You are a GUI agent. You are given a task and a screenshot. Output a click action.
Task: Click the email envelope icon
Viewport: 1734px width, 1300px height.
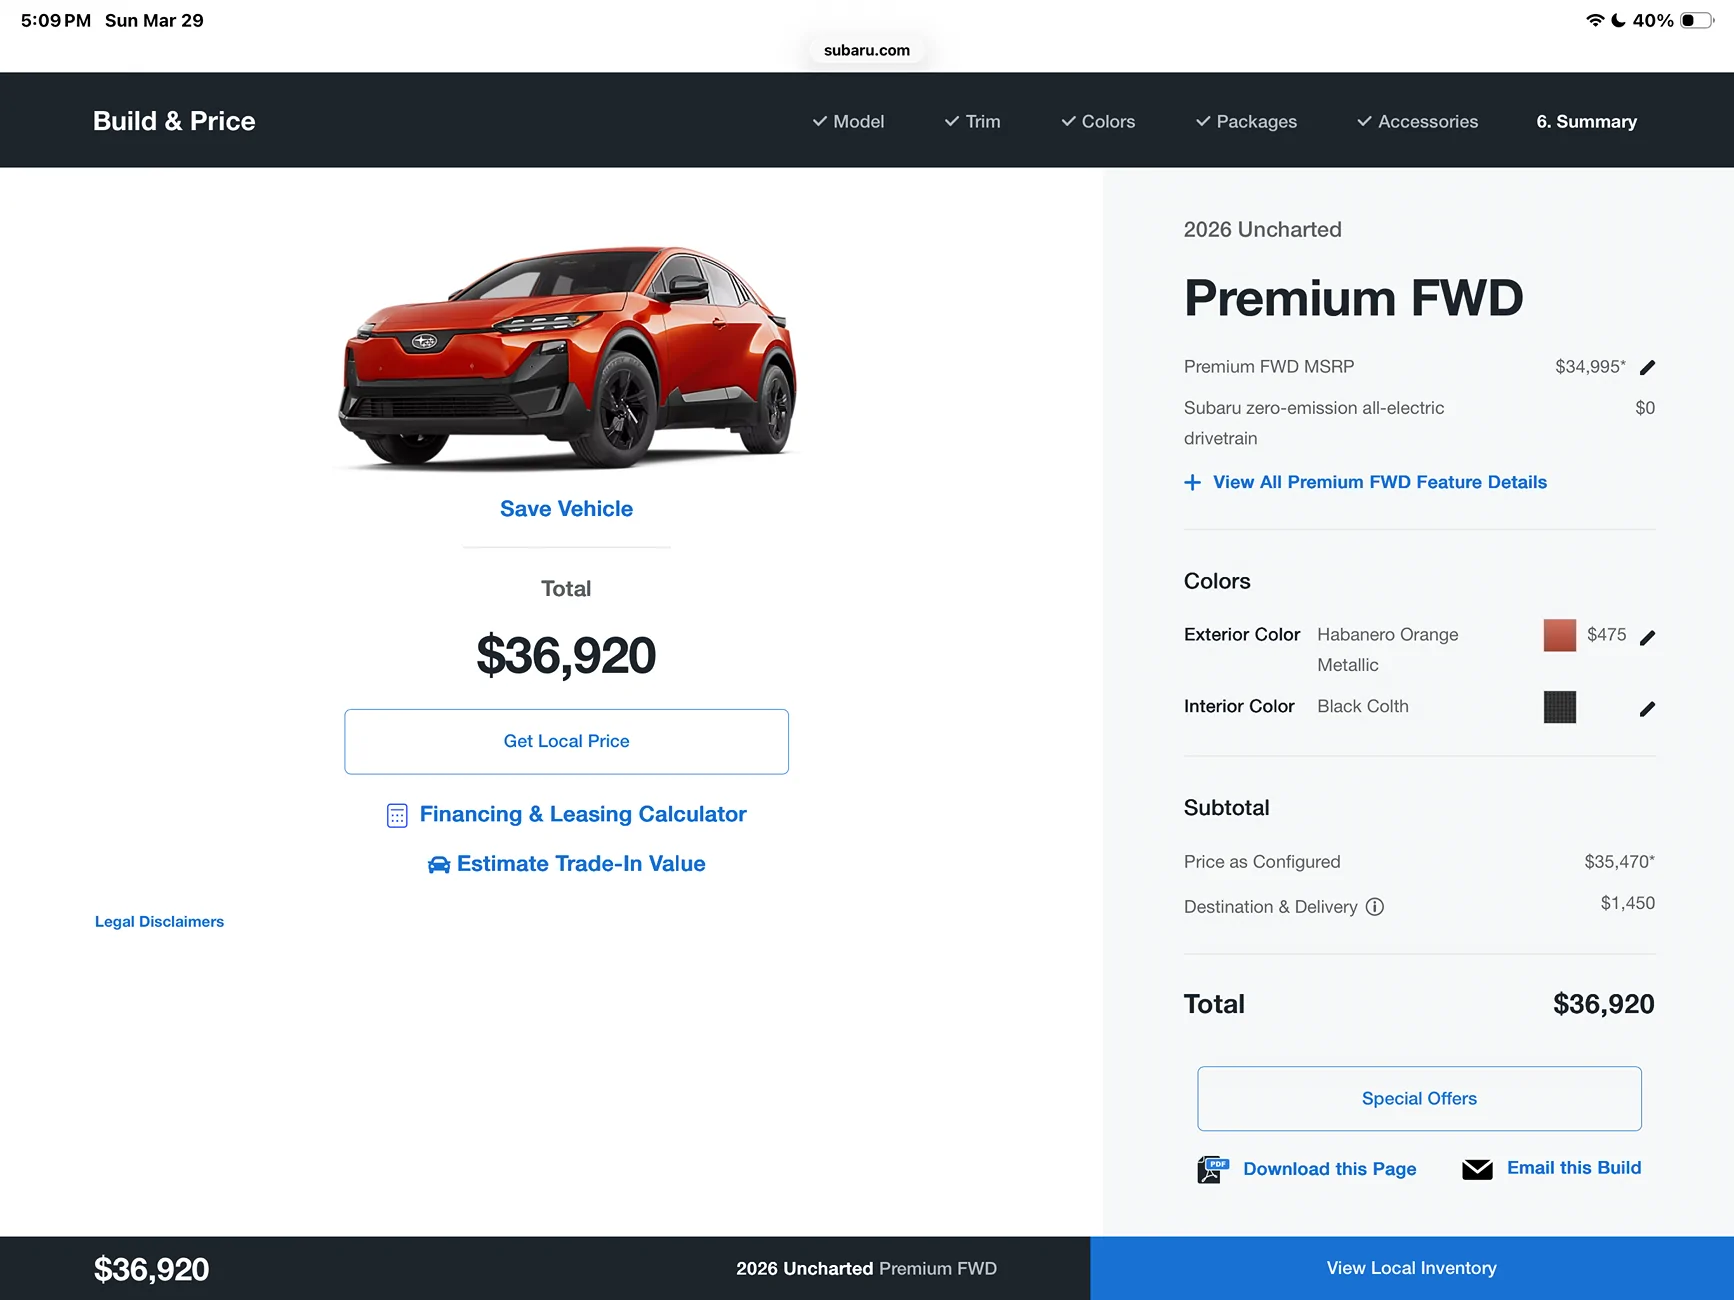1477,1169
